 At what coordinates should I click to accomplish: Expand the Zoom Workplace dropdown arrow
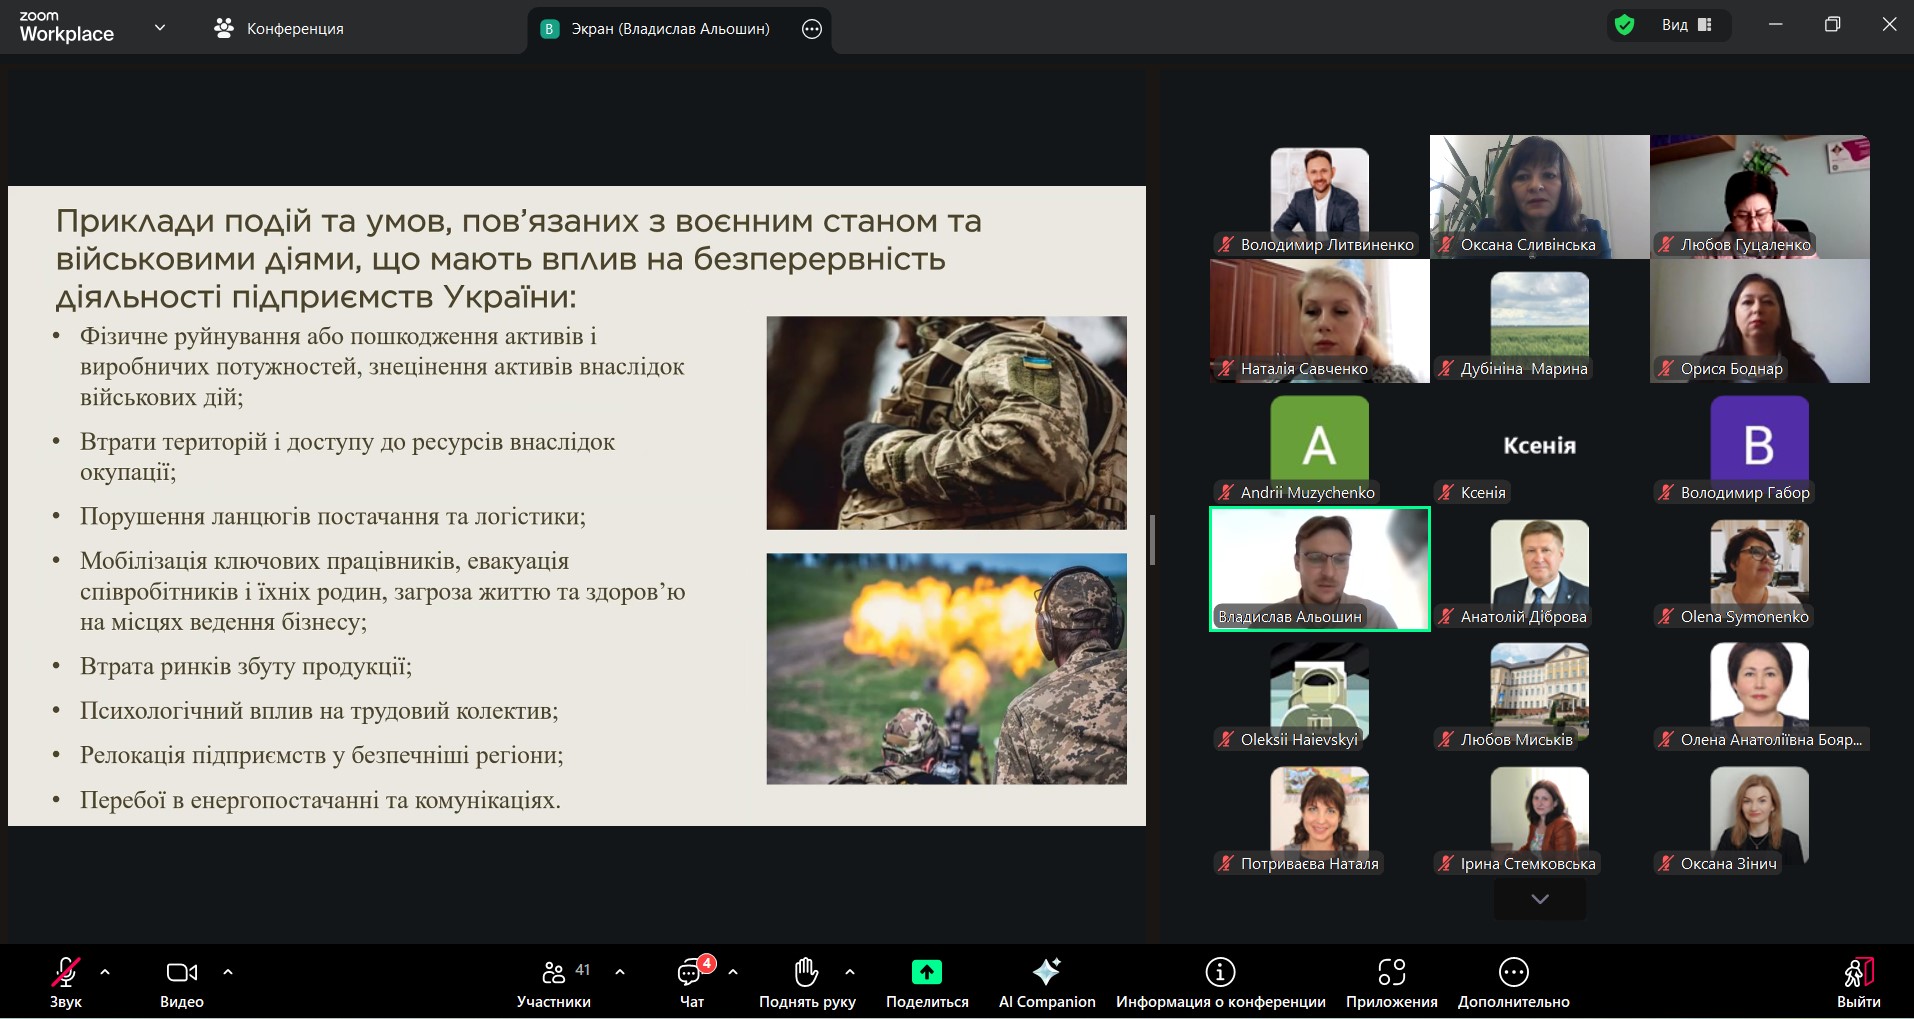tap(160, 28)
